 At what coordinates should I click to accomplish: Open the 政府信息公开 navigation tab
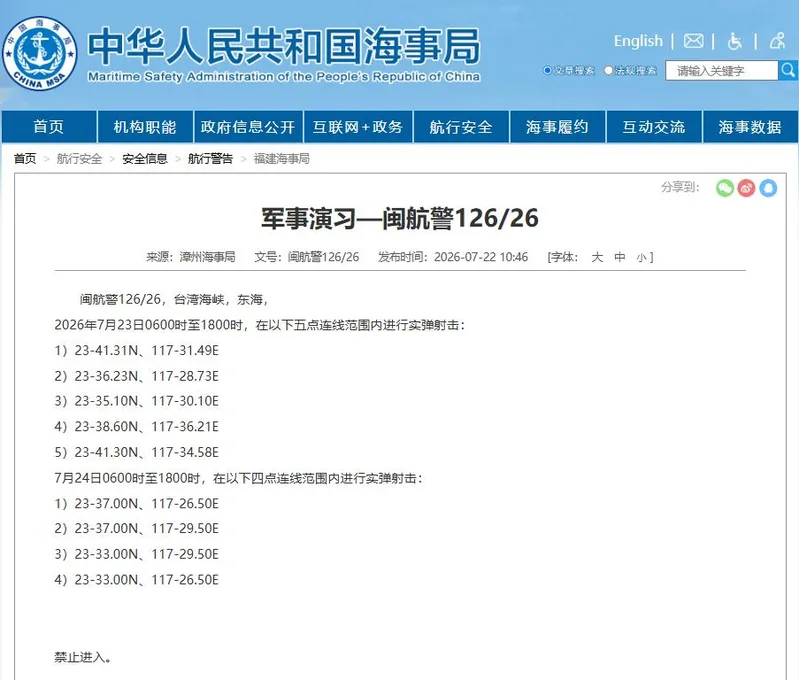[248, 126]
